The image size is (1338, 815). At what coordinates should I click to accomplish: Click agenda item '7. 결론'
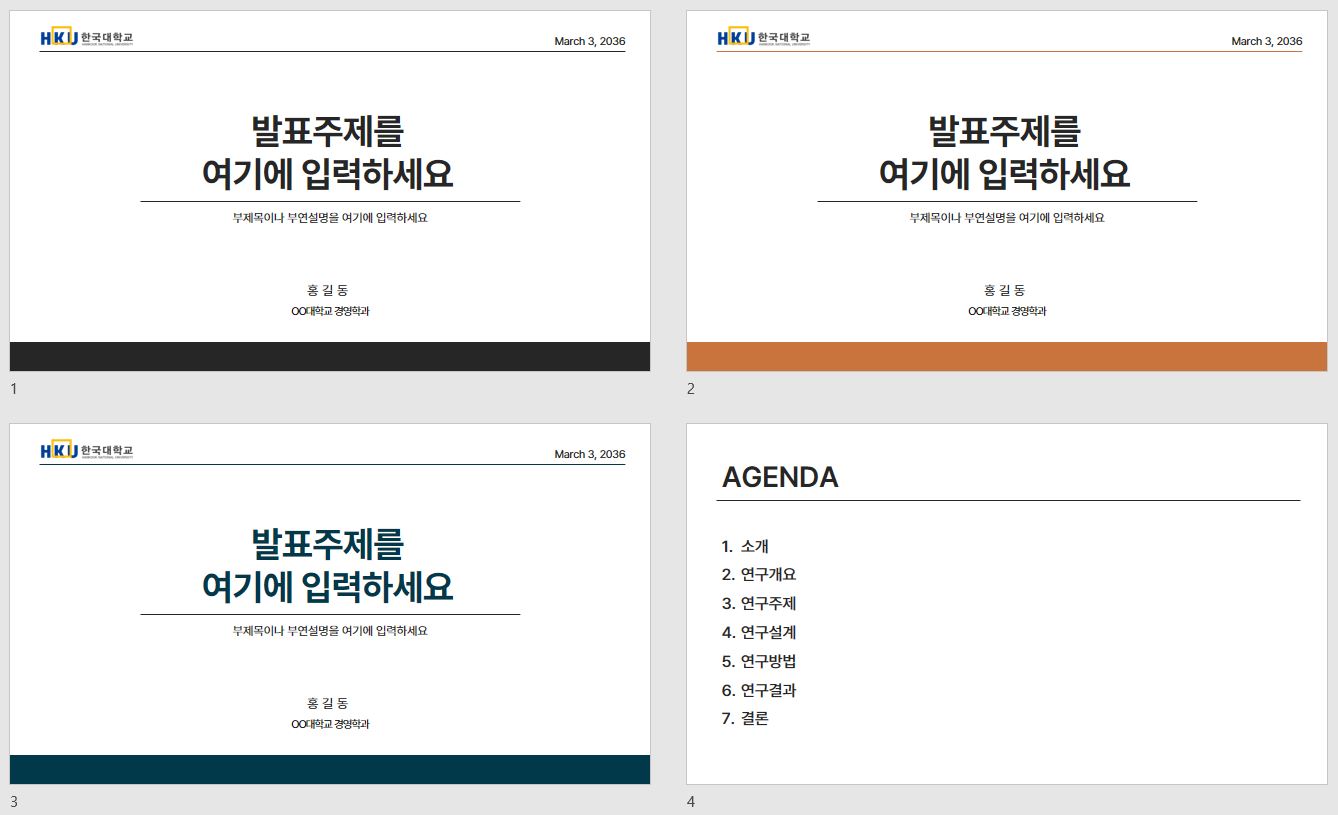(x=745, y=718)
